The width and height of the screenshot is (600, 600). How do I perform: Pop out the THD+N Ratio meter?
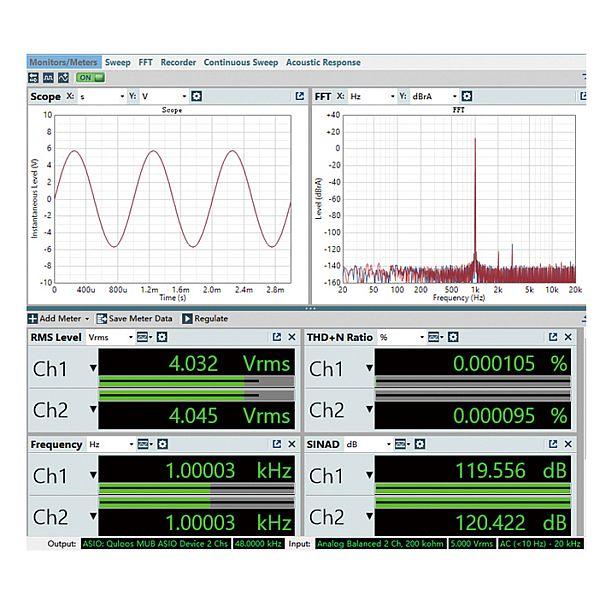click(552, 337)
